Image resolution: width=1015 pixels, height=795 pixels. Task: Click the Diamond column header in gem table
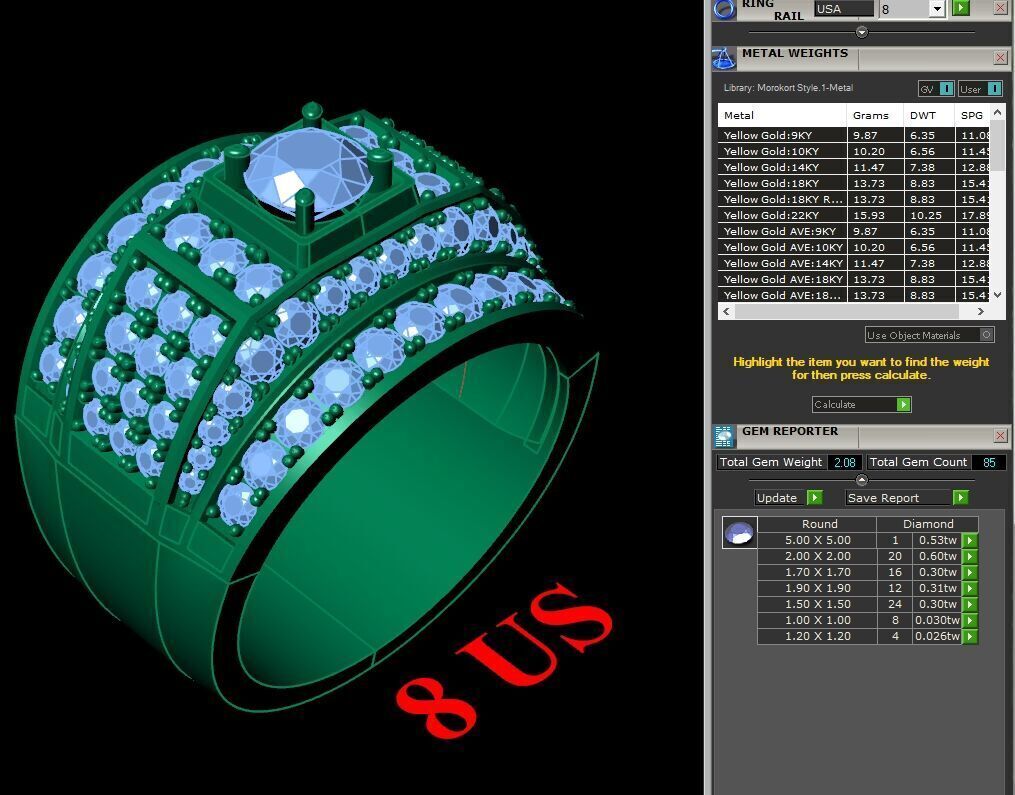tap(928, 524)
